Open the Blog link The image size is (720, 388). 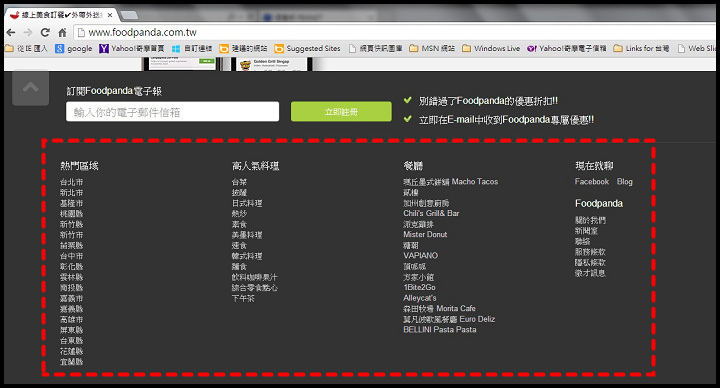tap(624, 182)
